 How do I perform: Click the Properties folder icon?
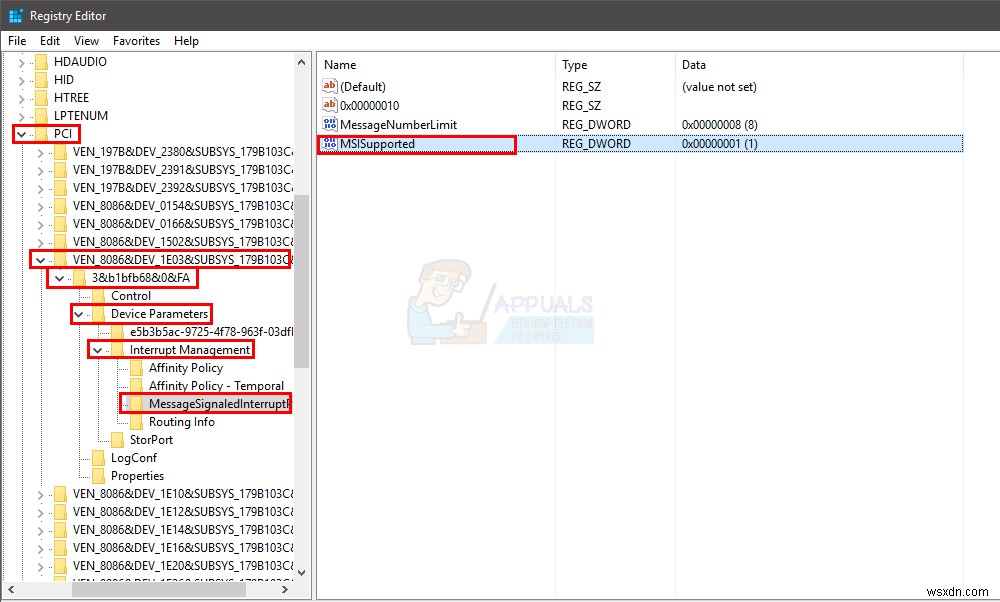tap(99, 476)
